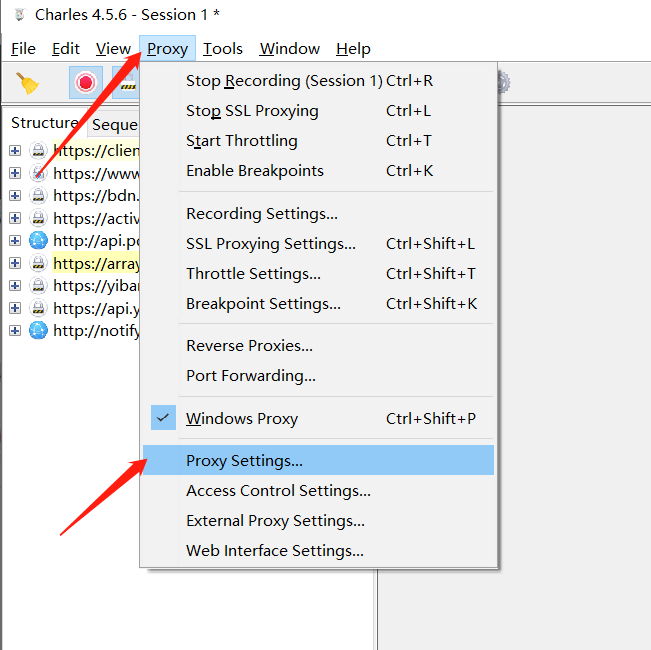The height and width of the screenshot is (650, 651).
Task: Select the https://array host row
Action: pyautogui.click(x=96, y=263)
